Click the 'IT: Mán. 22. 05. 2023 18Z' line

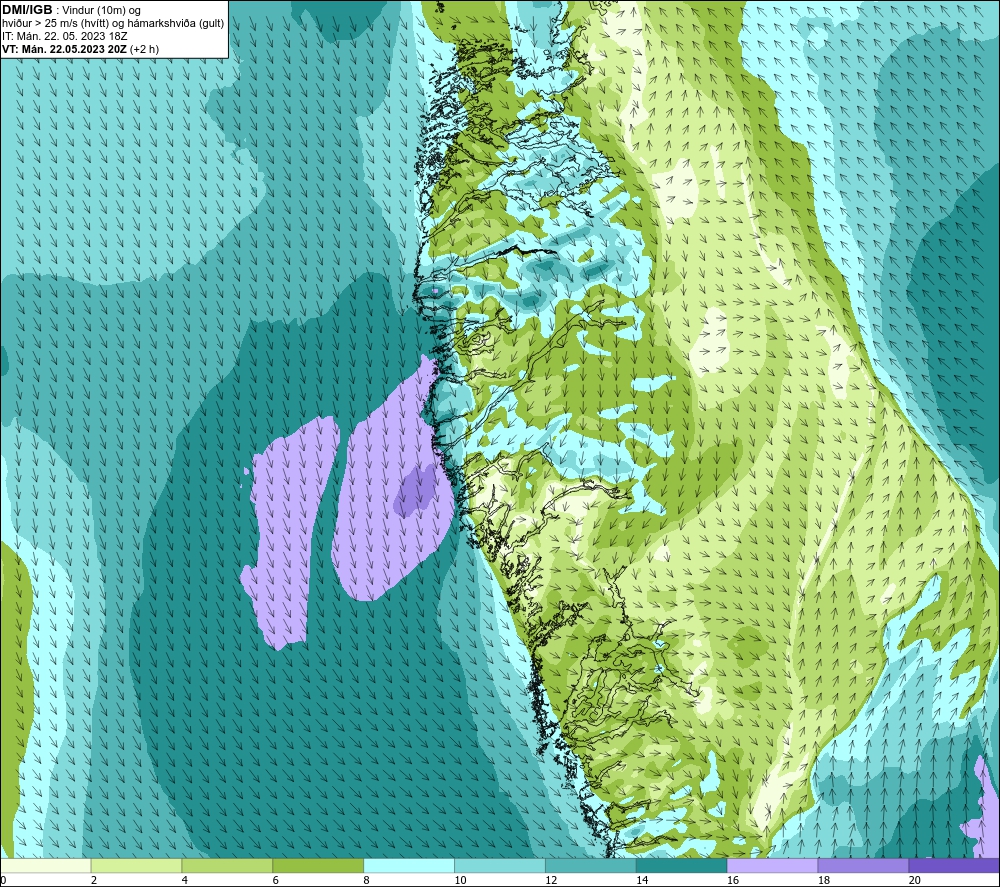point(64,36)
